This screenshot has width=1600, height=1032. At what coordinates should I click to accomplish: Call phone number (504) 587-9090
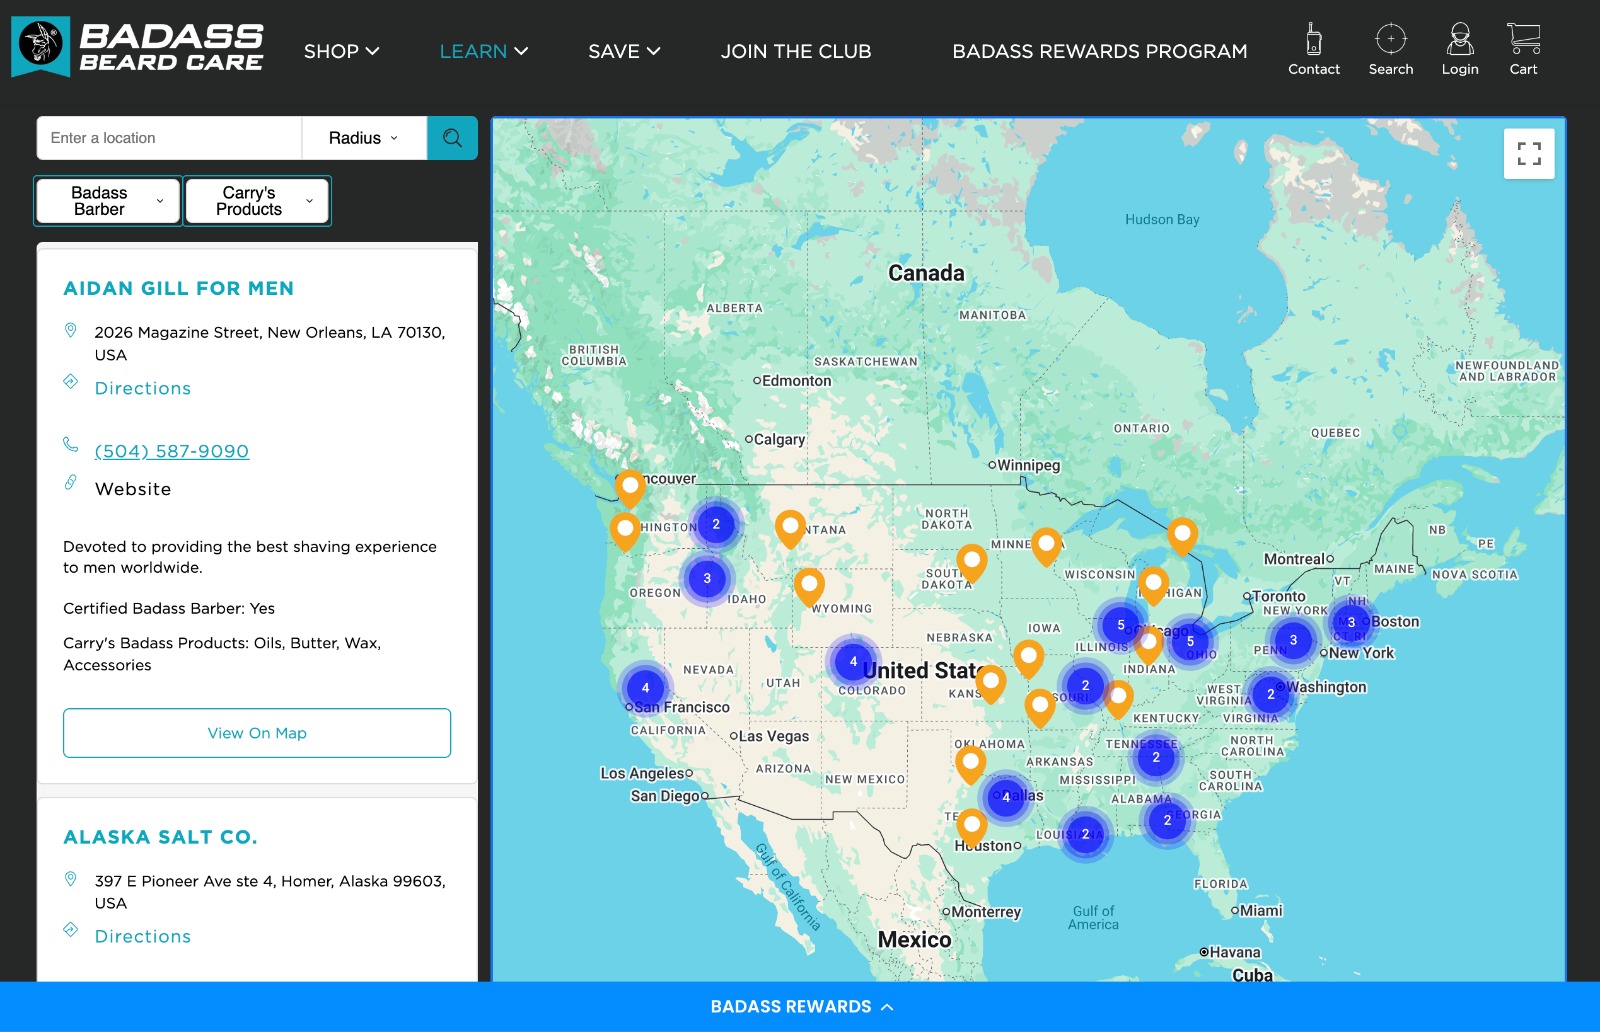pyautogui.click(x=172, y=451)
